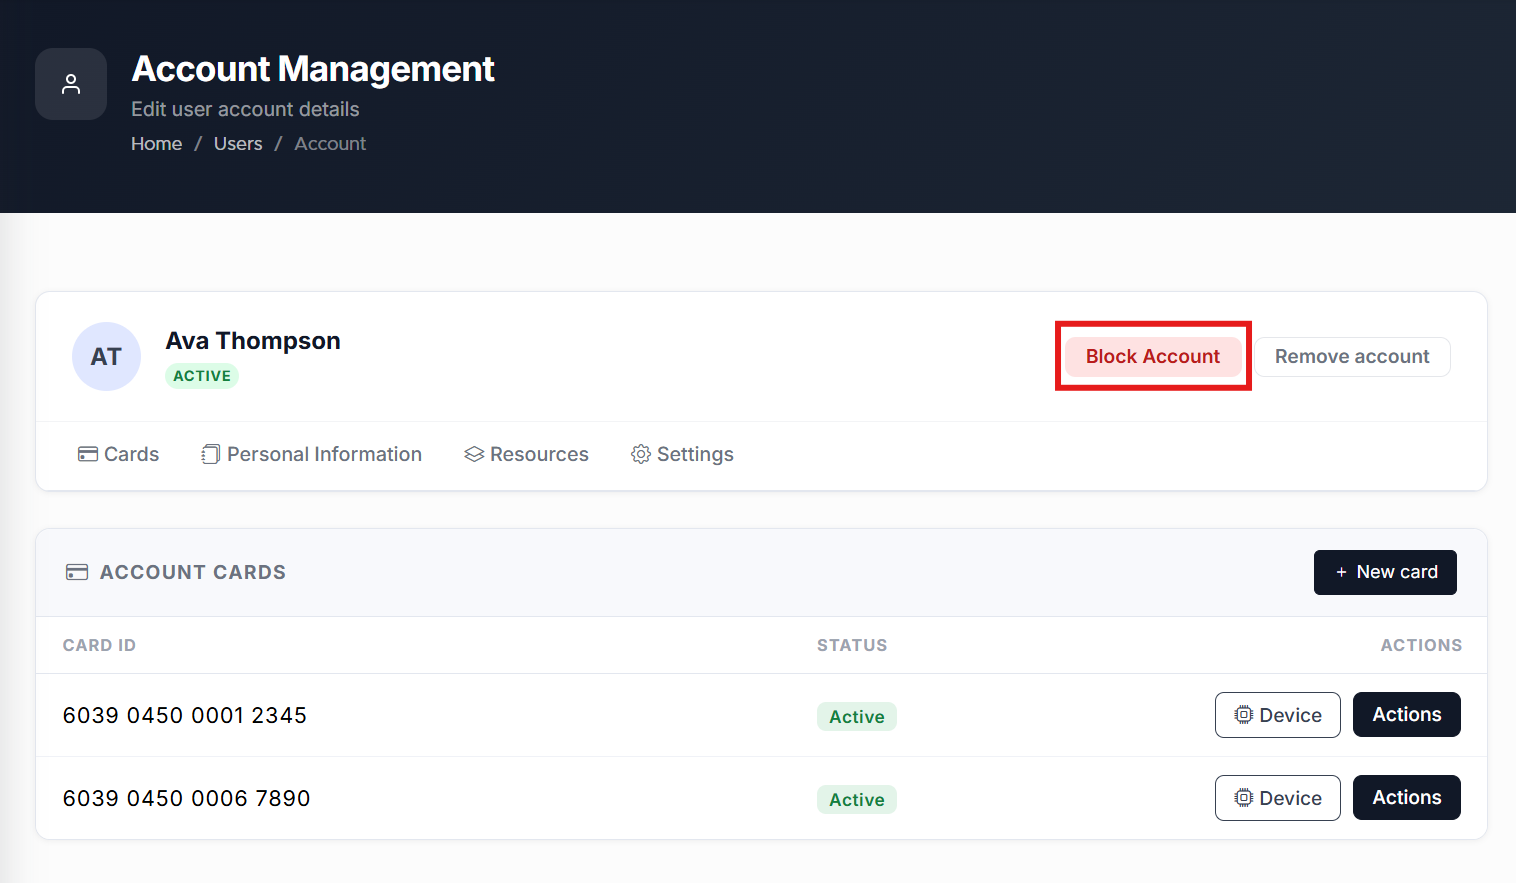Image resolution: width=1516 pixels, height=883 pixels.
Task: Click the Block Account button
Action: [x=1153, y=356]
